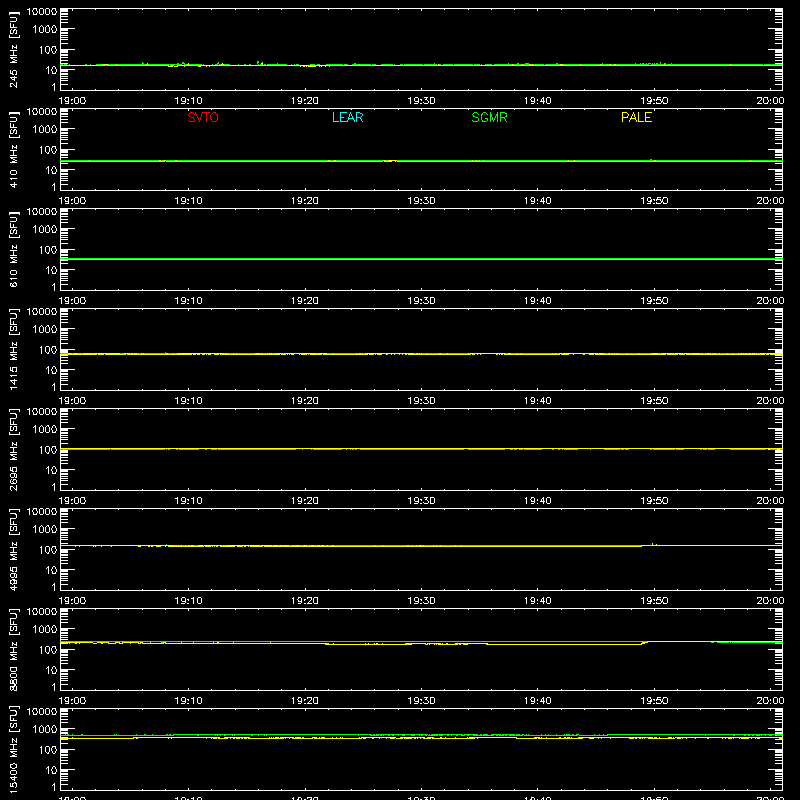
Task: Click the 10 tick label on 15400 MHz plot
Action: [x=52, y=770]
